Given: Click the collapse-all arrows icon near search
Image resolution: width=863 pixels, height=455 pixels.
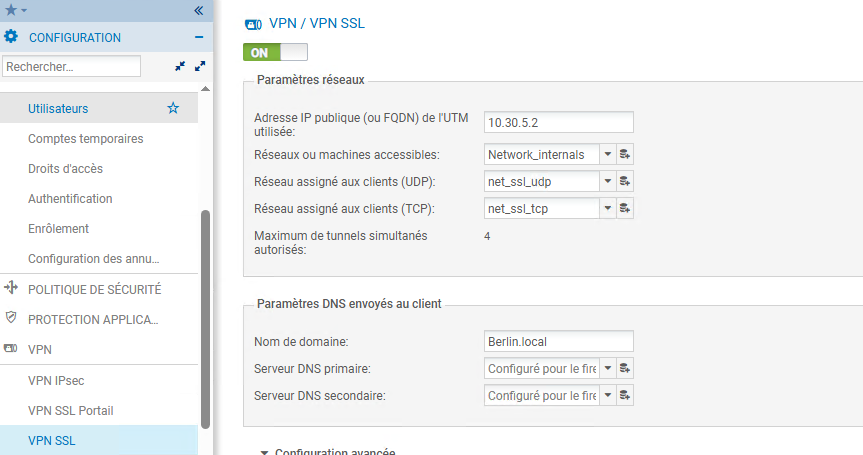Looking at the screenshot, I should 180,66.
